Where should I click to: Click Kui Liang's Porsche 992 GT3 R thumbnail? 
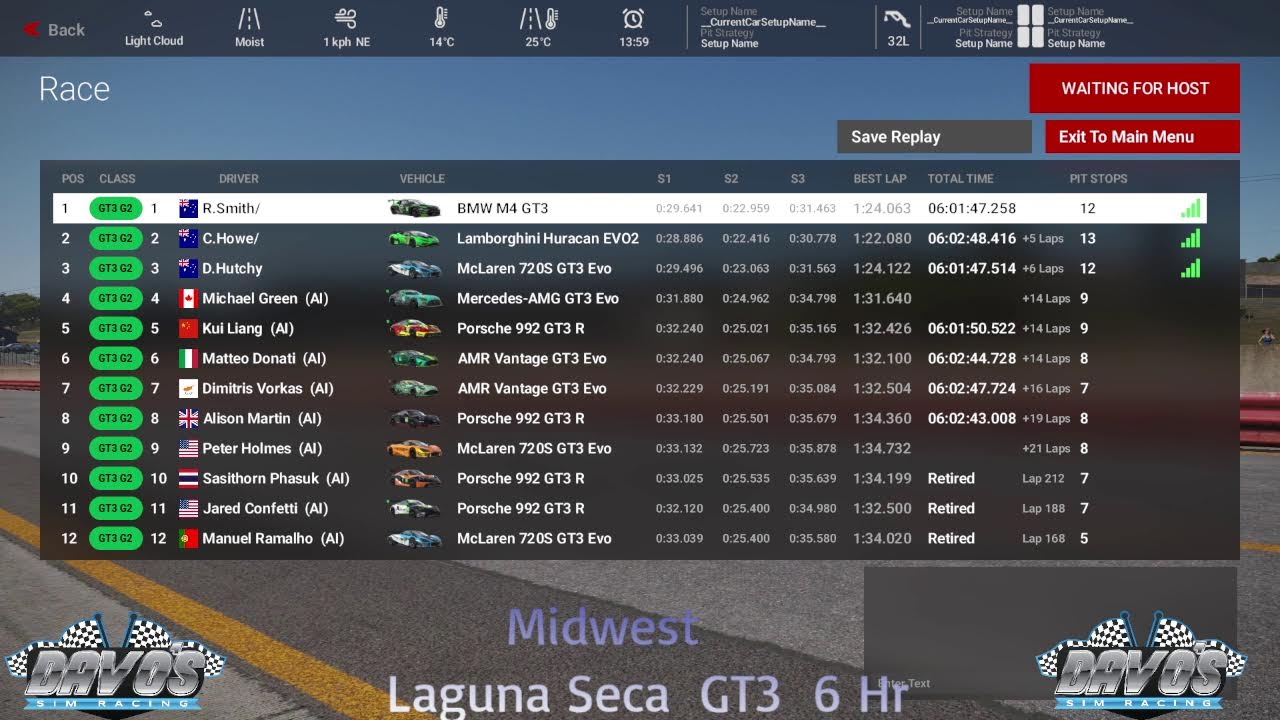pos(414,328)
